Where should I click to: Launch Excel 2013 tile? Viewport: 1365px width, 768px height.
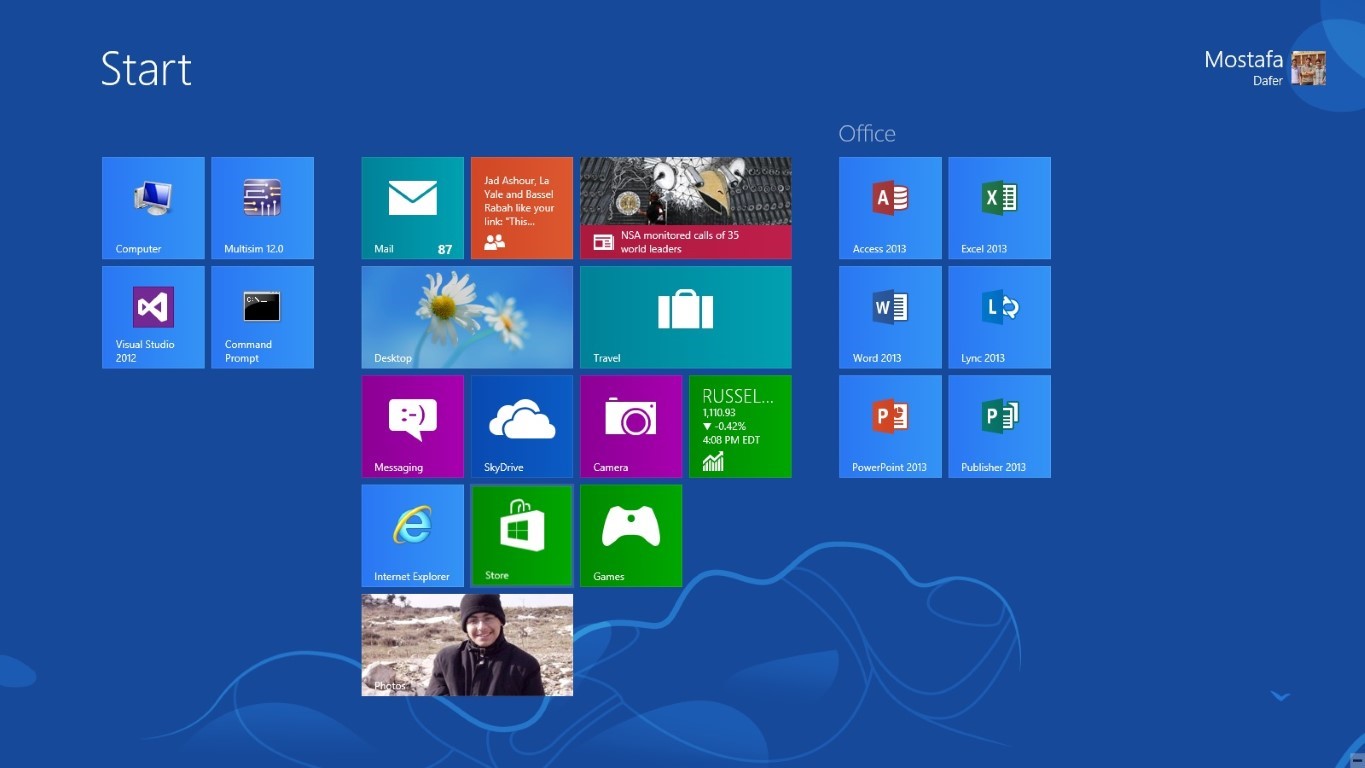tap(999, 208)
